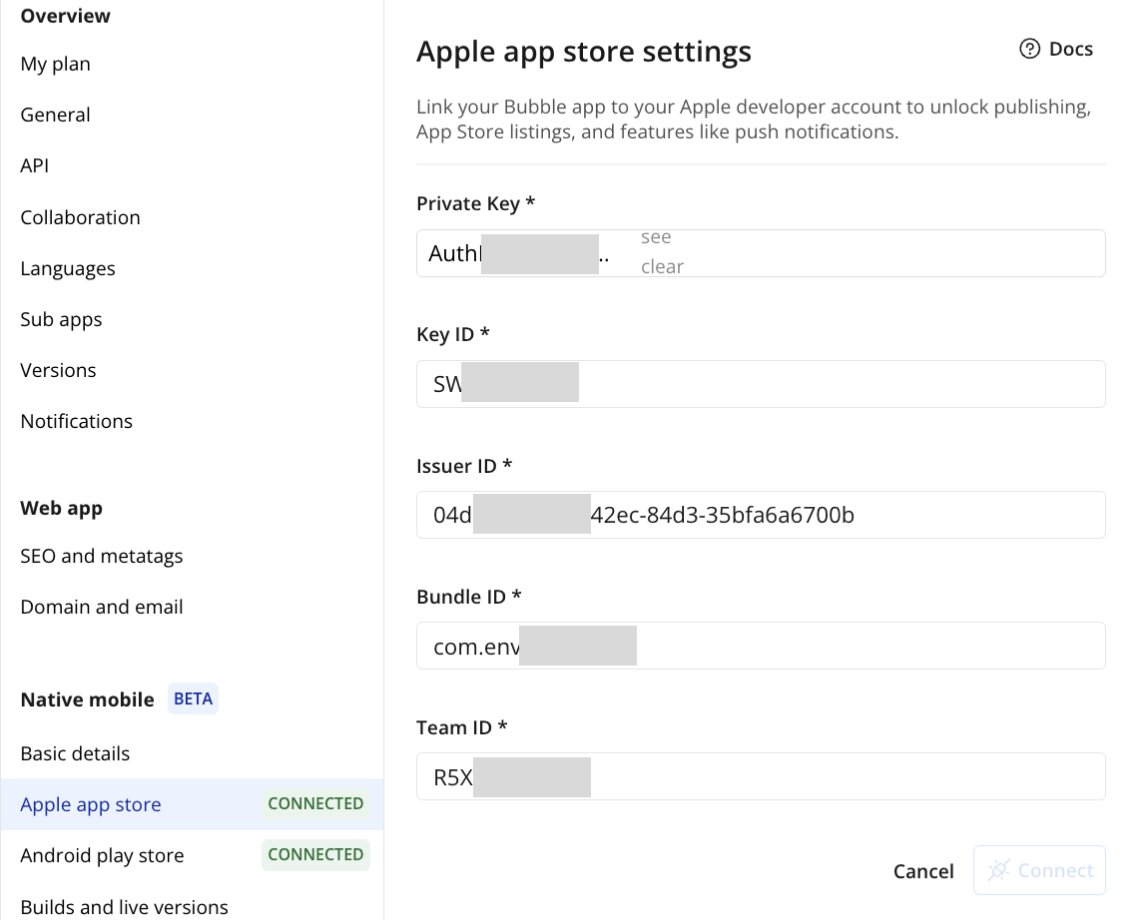Click CONNECTED badge for Android play store

pyautogui.click(x=316, y=855)
